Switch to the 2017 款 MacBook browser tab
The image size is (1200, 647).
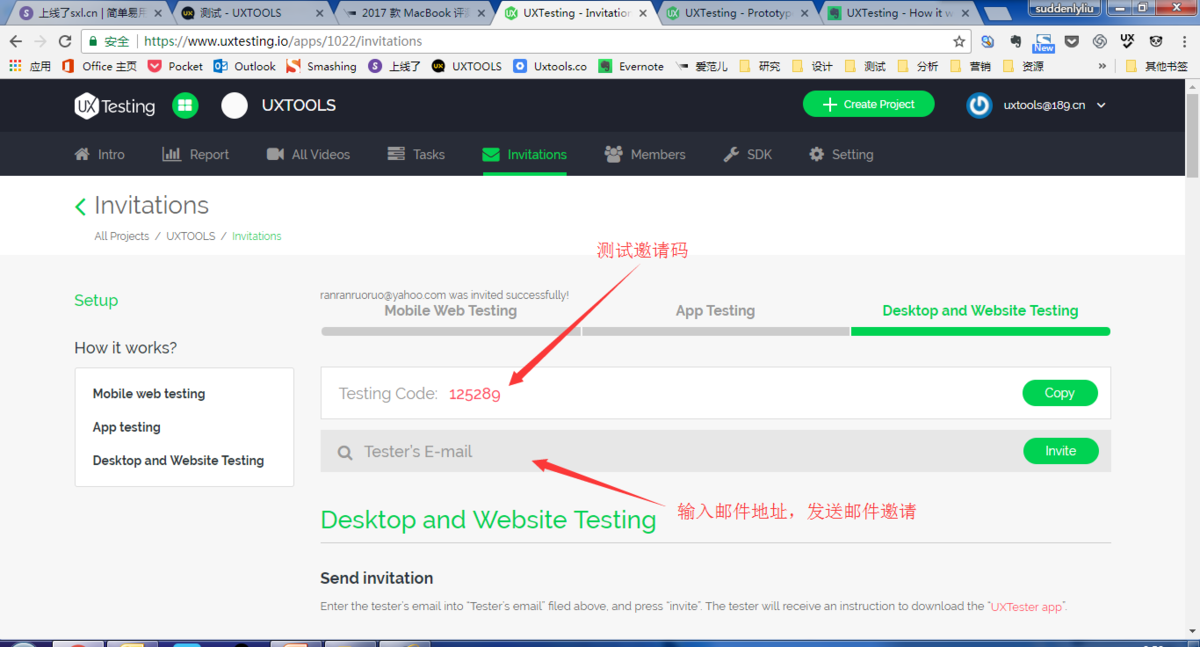tap(412, 13)
